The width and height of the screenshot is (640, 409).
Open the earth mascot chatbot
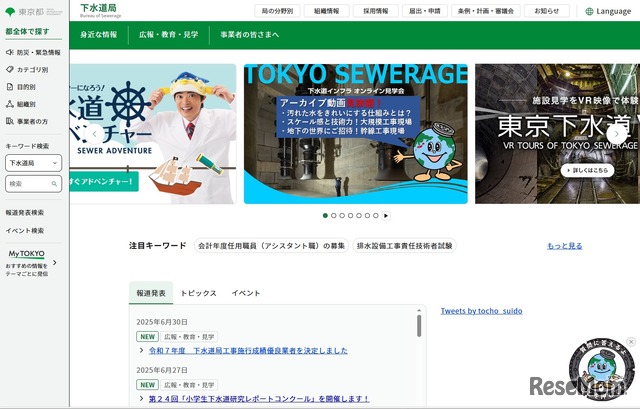tap(601, 369)
